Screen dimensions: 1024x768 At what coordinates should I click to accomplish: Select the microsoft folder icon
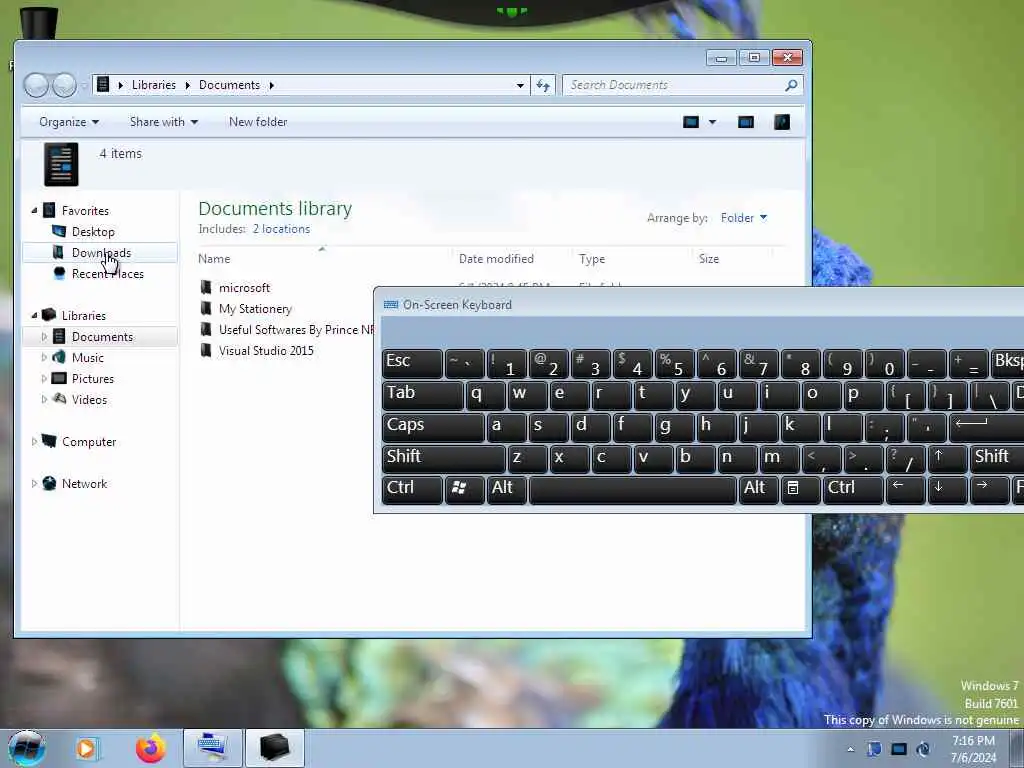pos(206,287)
